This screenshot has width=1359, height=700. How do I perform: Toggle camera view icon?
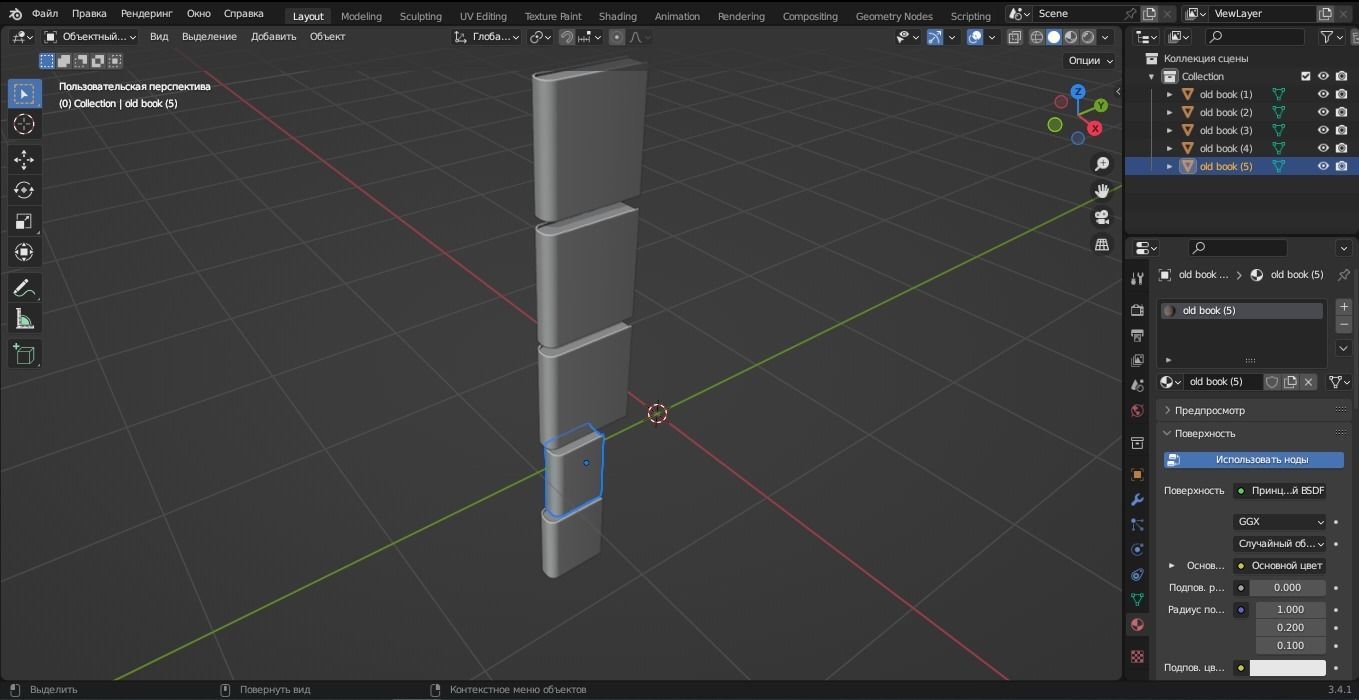click(1102, 218)
